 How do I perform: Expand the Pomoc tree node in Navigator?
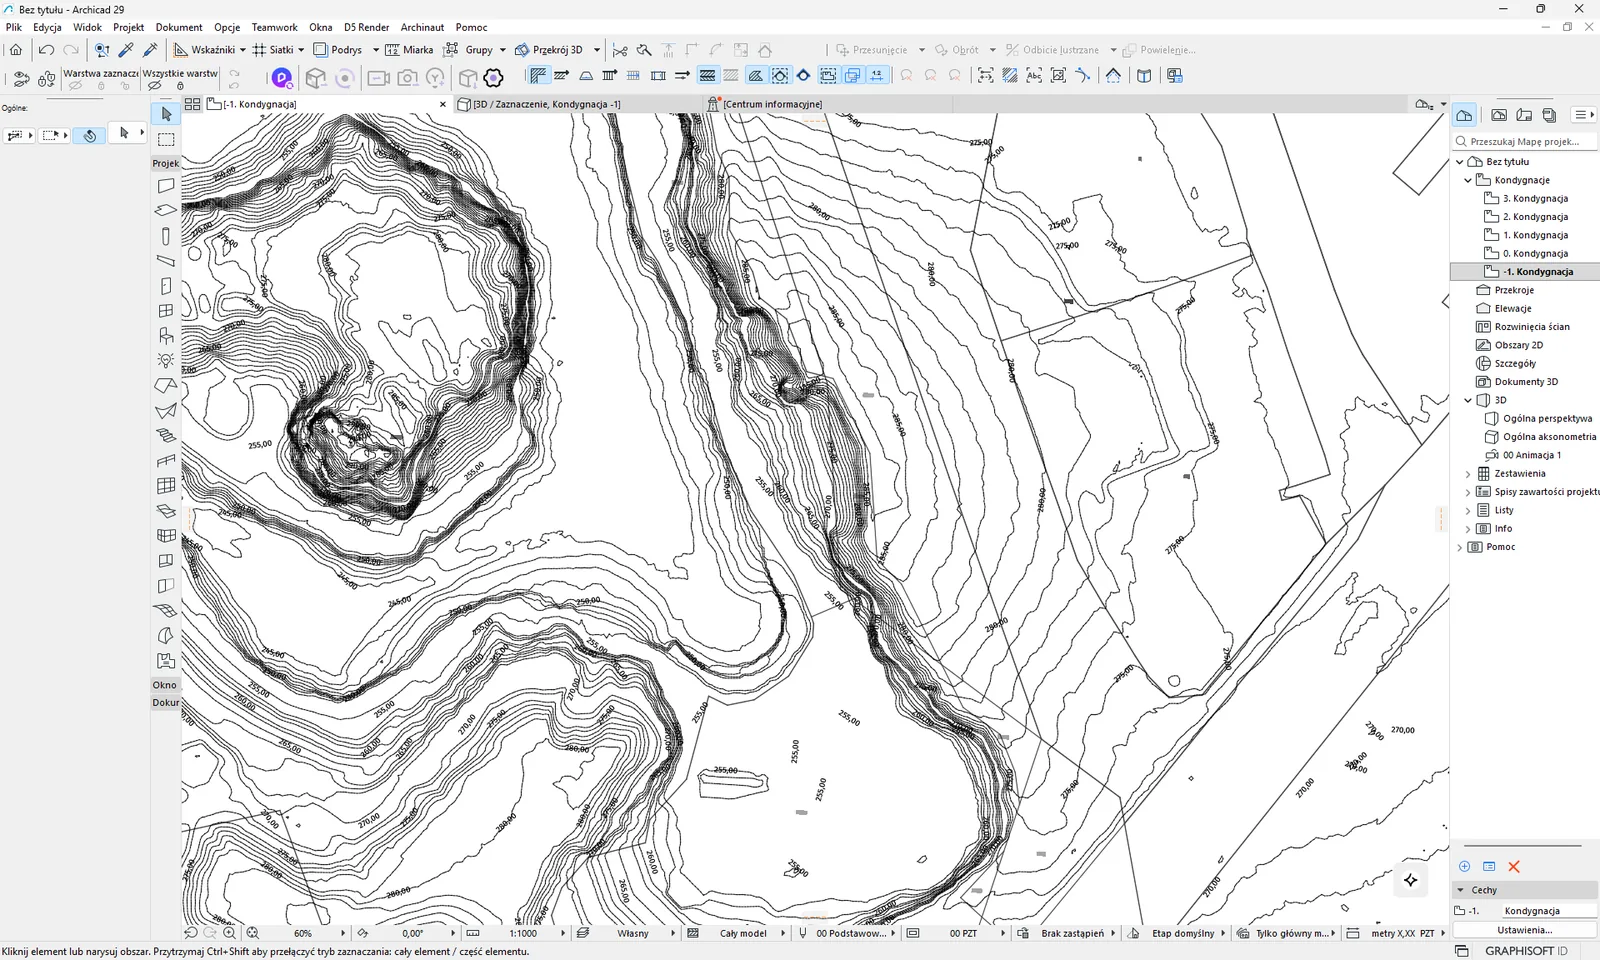point(1460,547)
